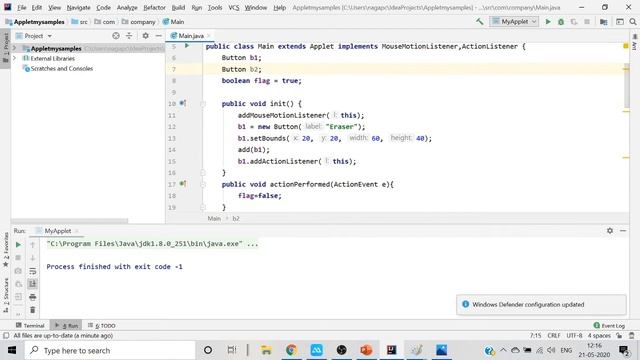Open Project Structure icon in toolbar

(603, 22)
